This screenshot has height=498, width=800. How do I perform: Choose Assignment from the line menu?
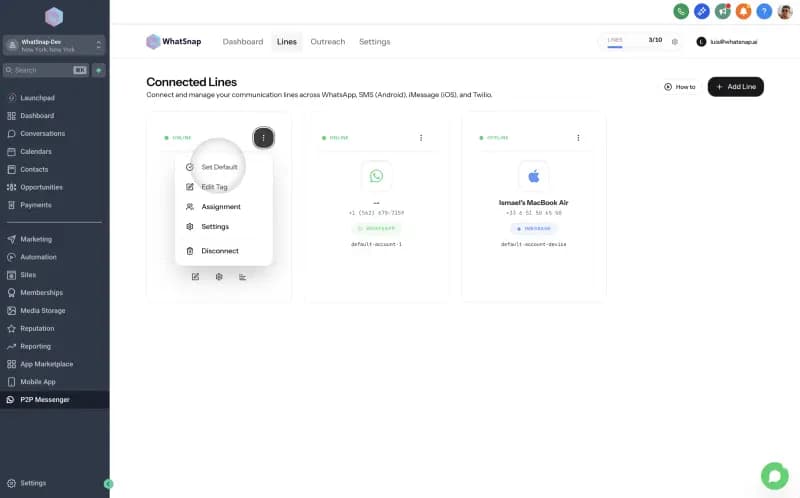(x=221, y=207)
